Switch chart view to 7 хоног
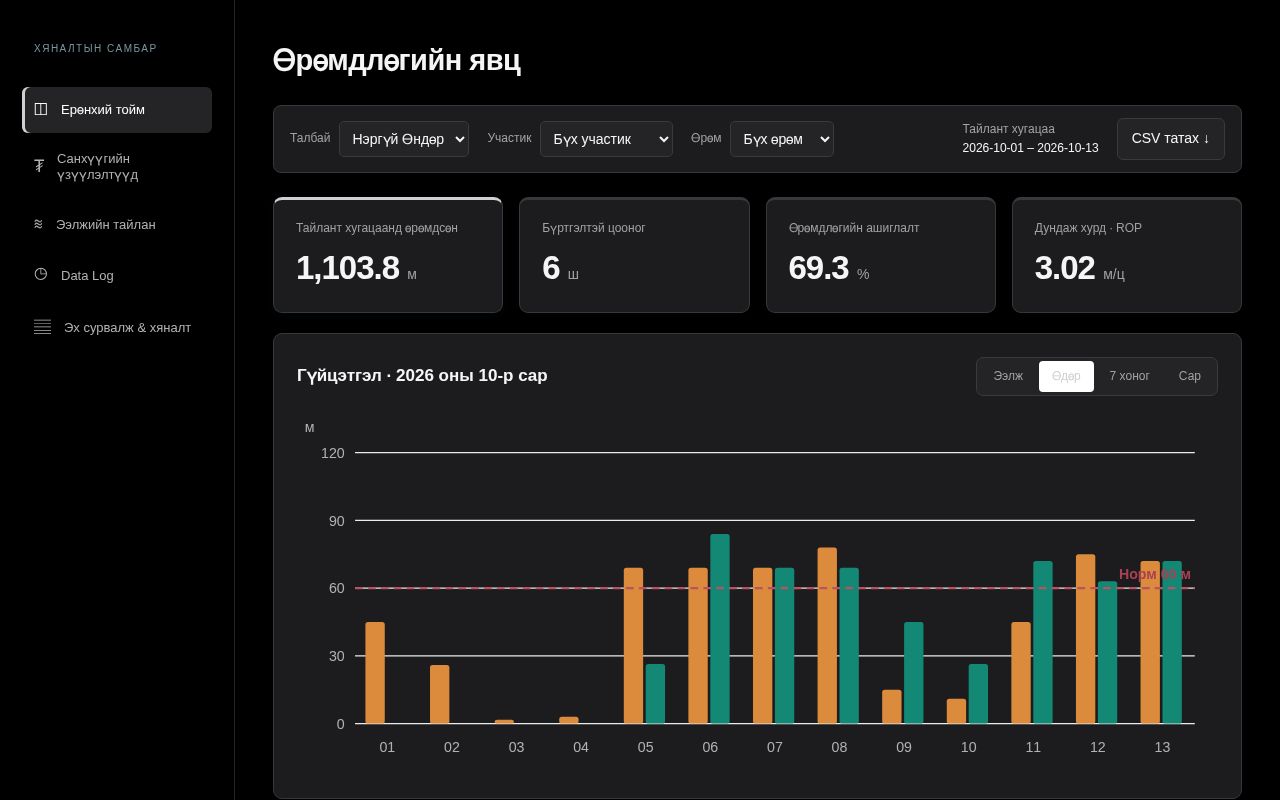The height and width of the screenshot is (800, 1280). click(x=1129, y=376)
